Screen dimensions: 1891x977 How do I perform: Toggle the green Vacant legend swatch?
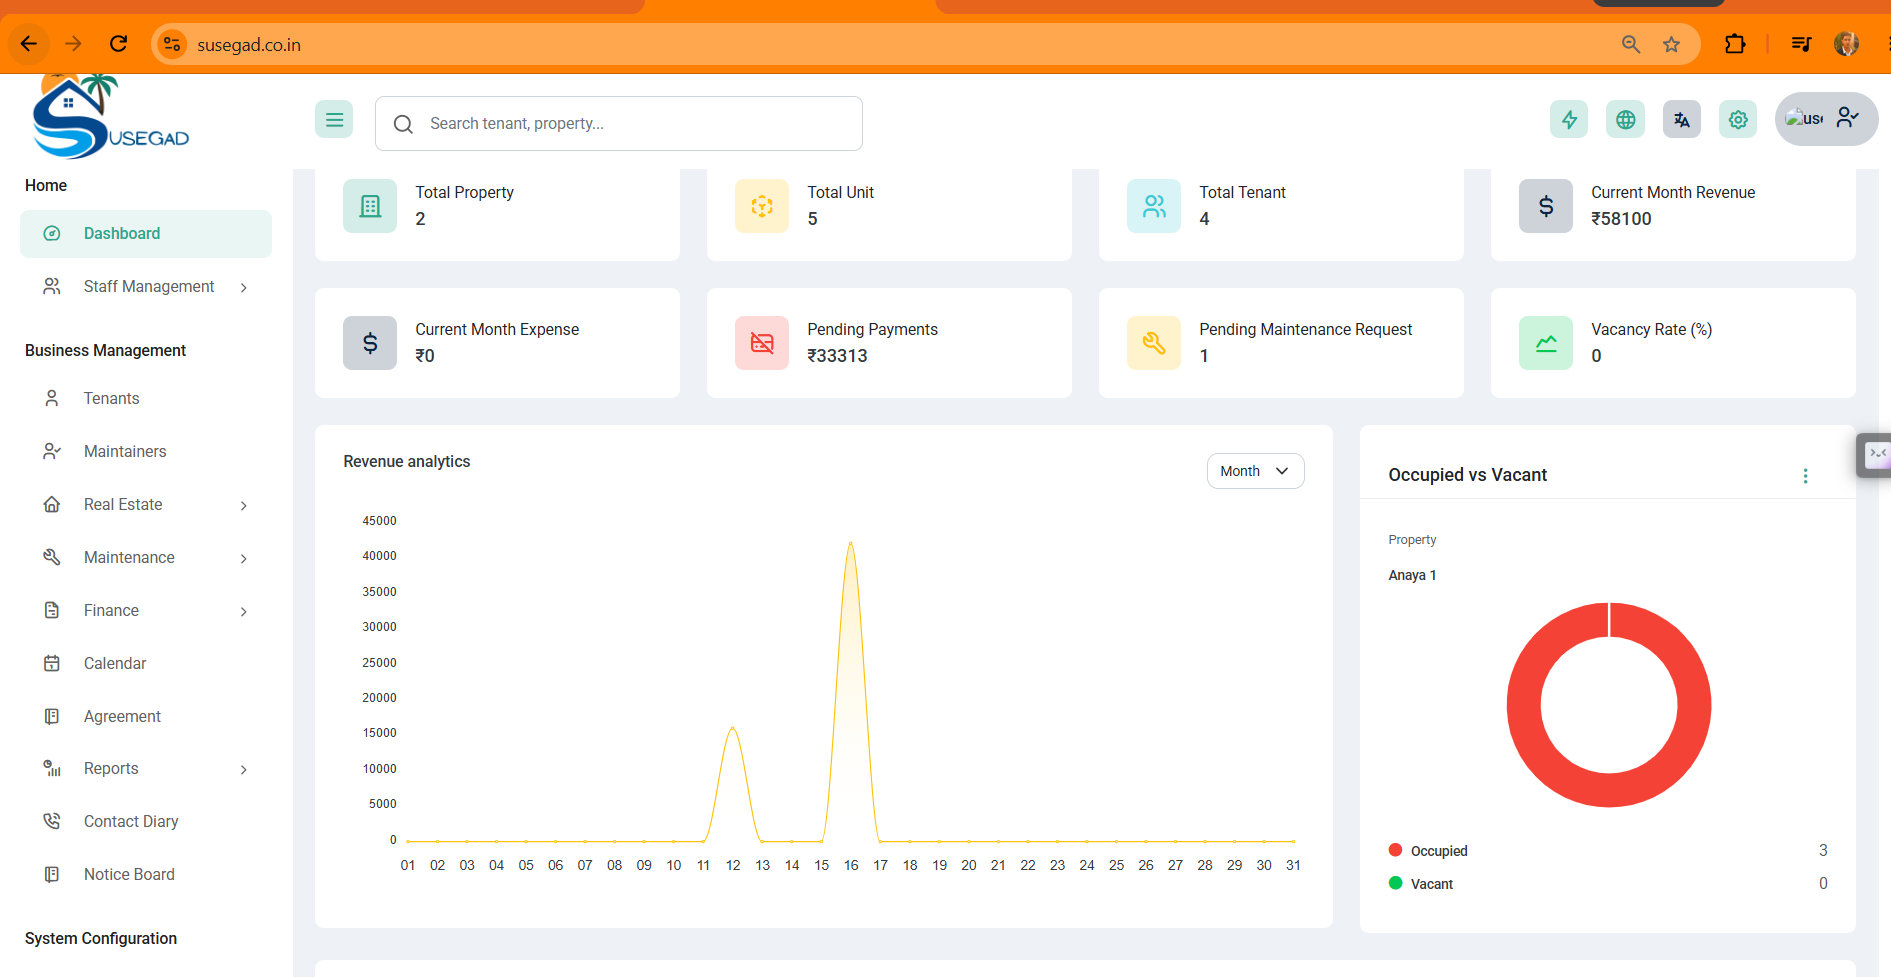1396,883
